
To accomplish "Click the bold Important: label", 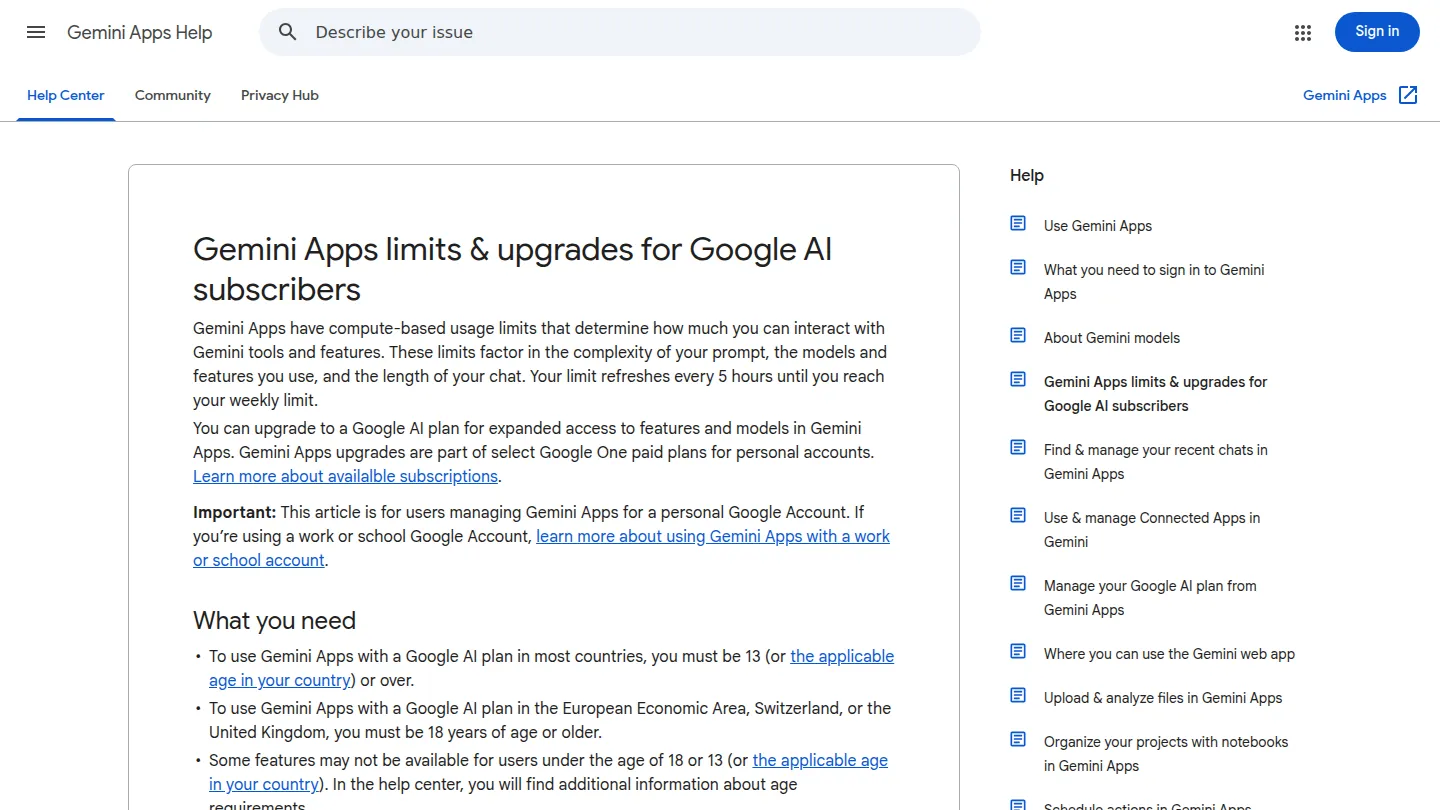I will pyautogui.click(x=234, y=512).
